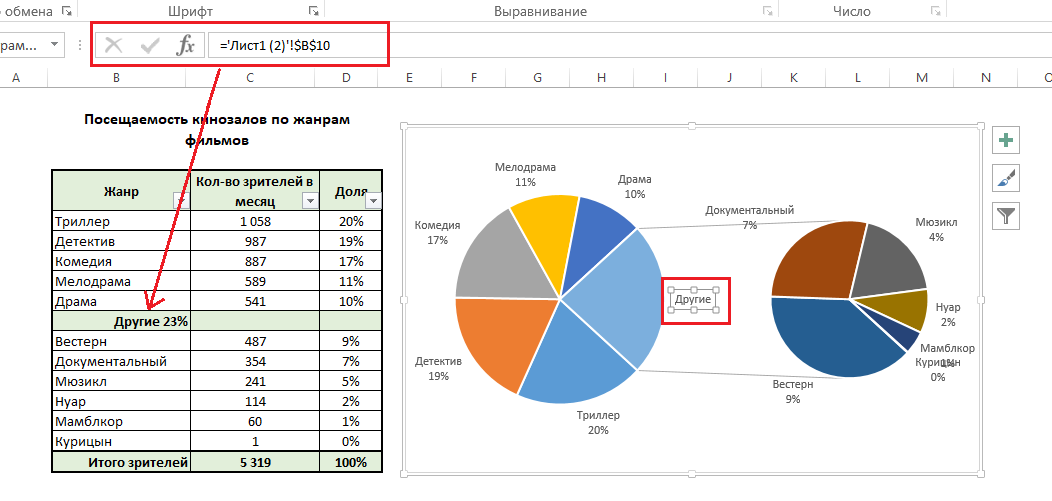Select cell with value 1 058

coord(255,221)
